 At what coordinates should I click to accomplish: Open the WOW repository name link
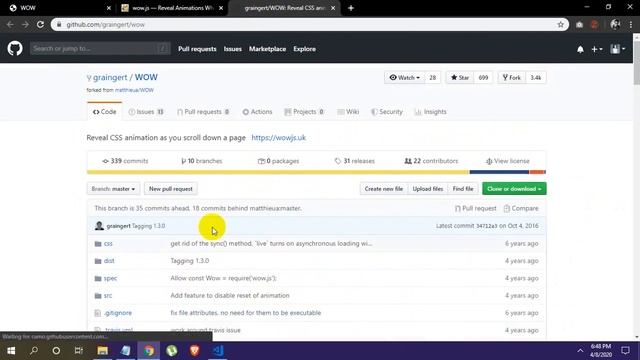tap(146, 77)
